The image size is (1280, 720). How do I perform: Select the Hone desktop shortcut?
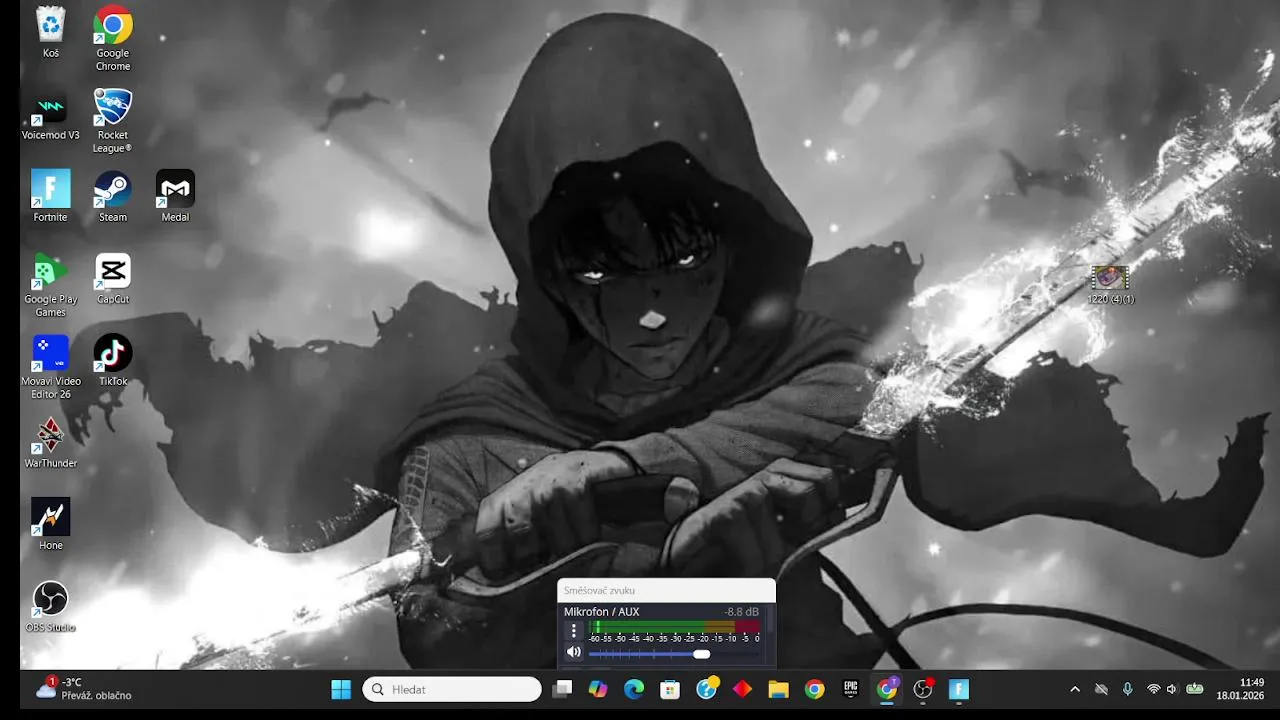tap(50, 524)
